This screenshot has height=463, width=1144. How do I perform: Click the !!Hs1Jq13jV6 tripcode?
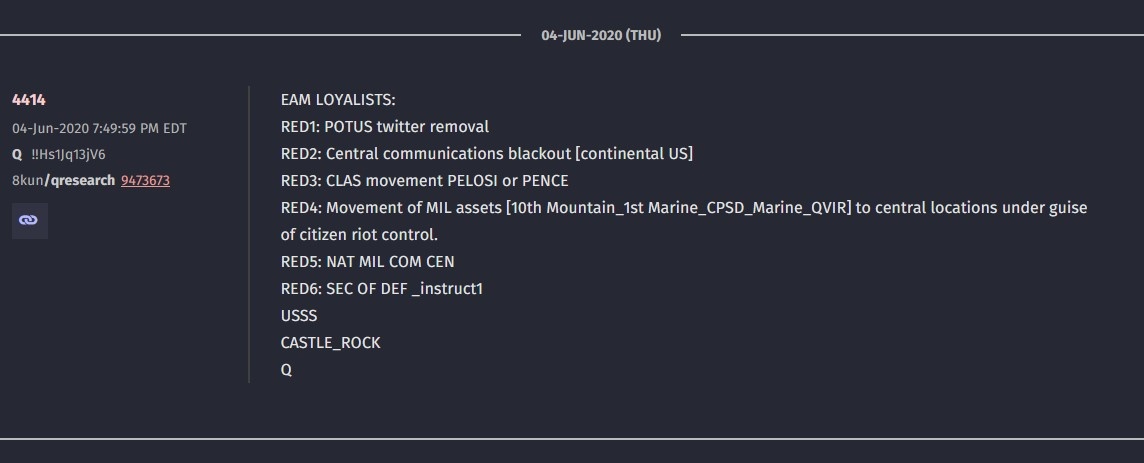click(x=69, y=155)
